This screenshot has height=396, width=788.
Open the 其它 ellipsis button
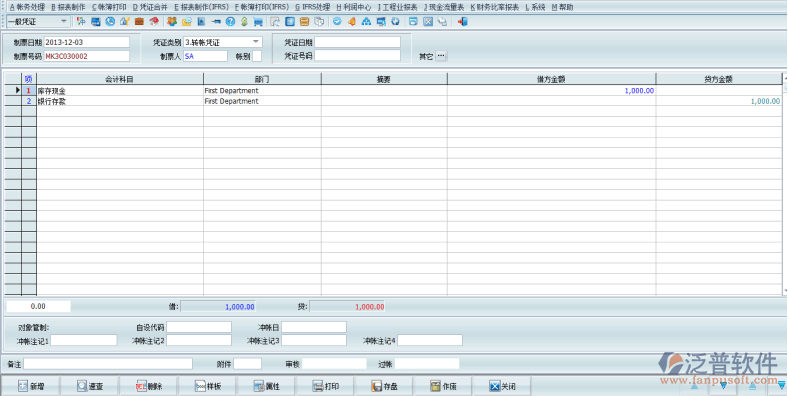point(441,56)
